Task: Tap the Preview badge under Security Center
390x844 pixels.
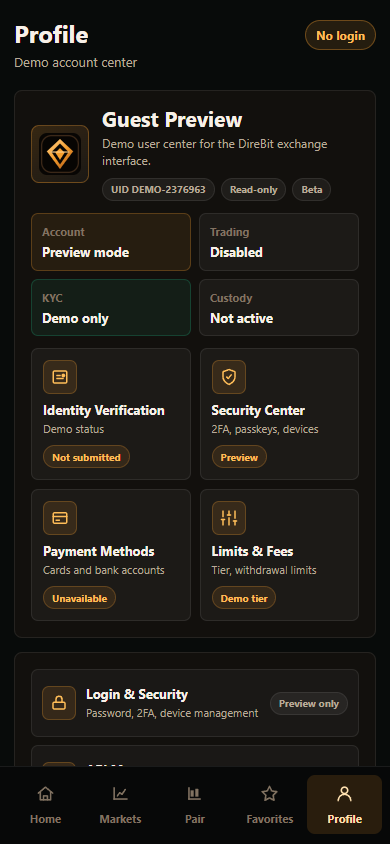Action: tap(239, 457)
